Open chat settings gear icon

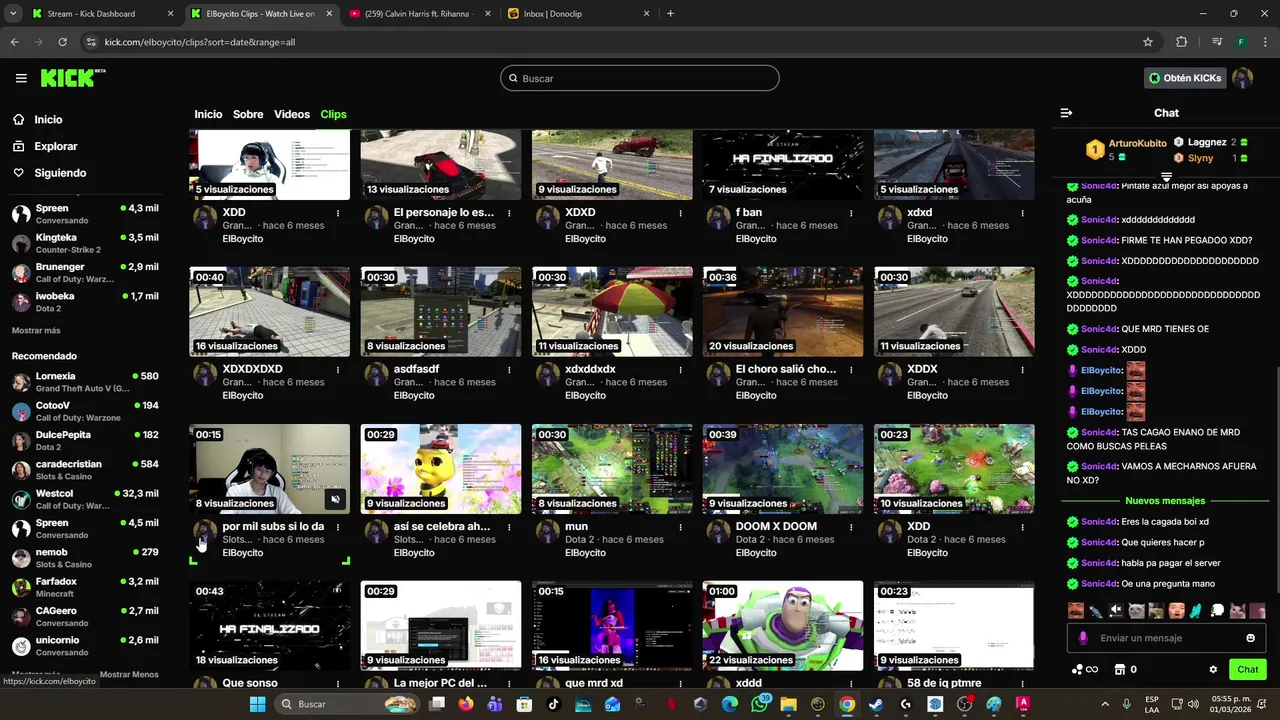click(x=1213, y=669)
